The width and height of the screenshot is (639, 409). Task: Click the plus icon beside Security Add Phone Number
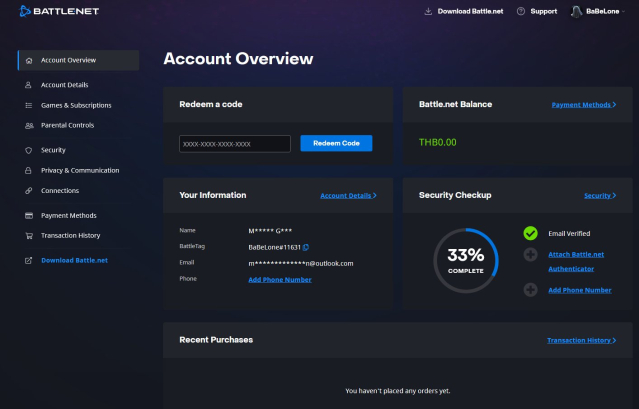[530, 290]
